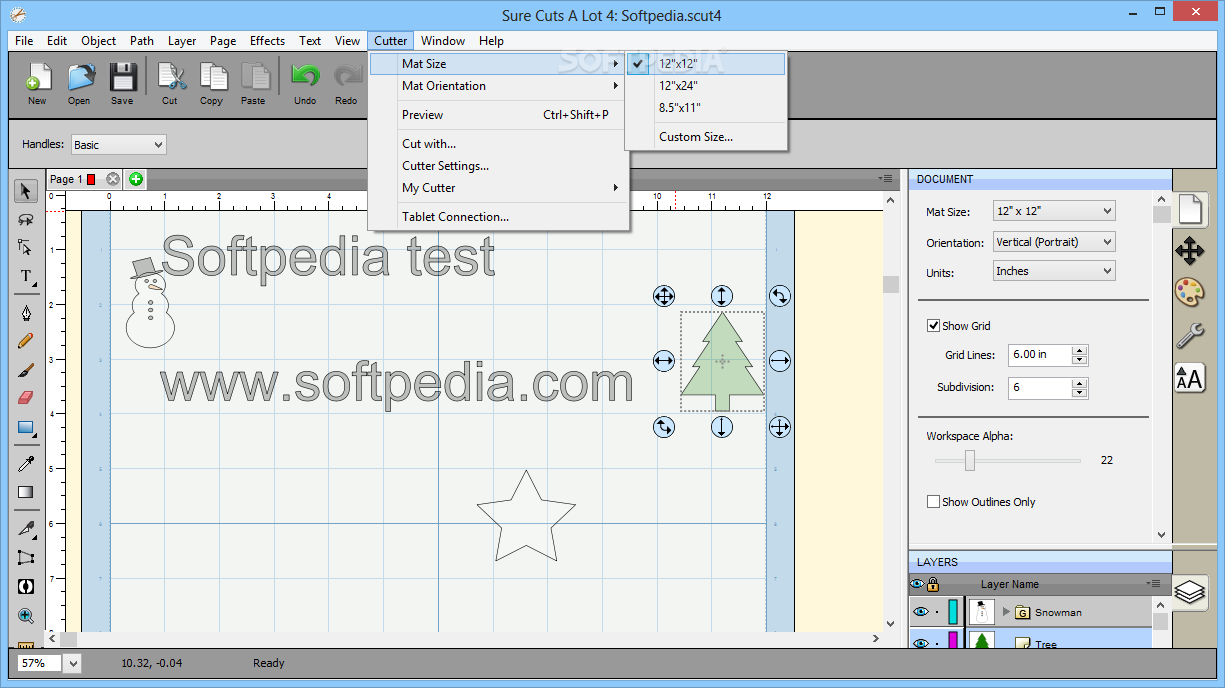The width and height of the screenshot is (1225, 688).
Task: Select the 8.5"x11" mat size option
Action: pyautogui.click(x=706, y=108)
